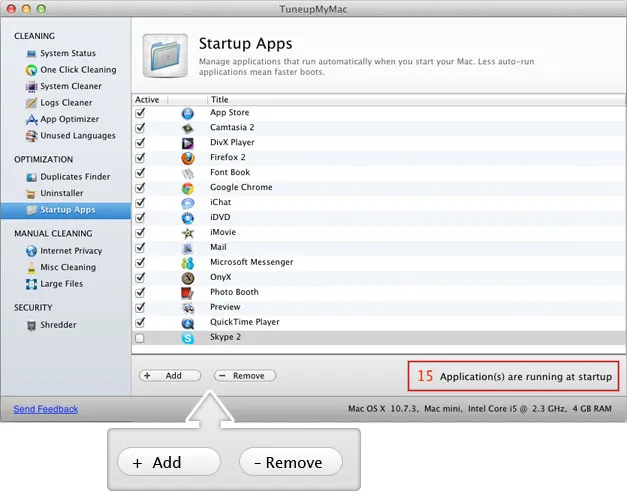This screenshot has height=494, width=627.
Task: Click the iMovie star icon
Action: click(x=188, y=233)
